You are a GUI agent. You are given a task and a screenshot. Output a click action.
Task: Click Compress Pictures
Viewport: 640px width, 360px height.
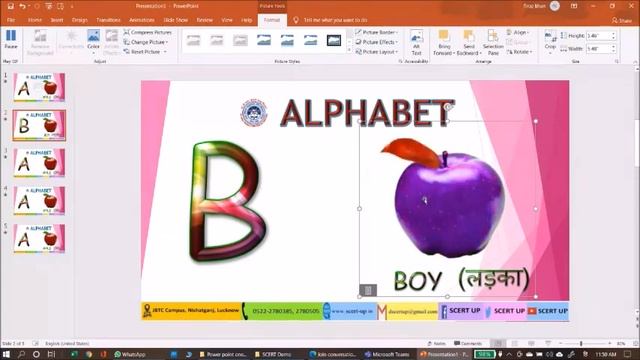tap(148, 32)
